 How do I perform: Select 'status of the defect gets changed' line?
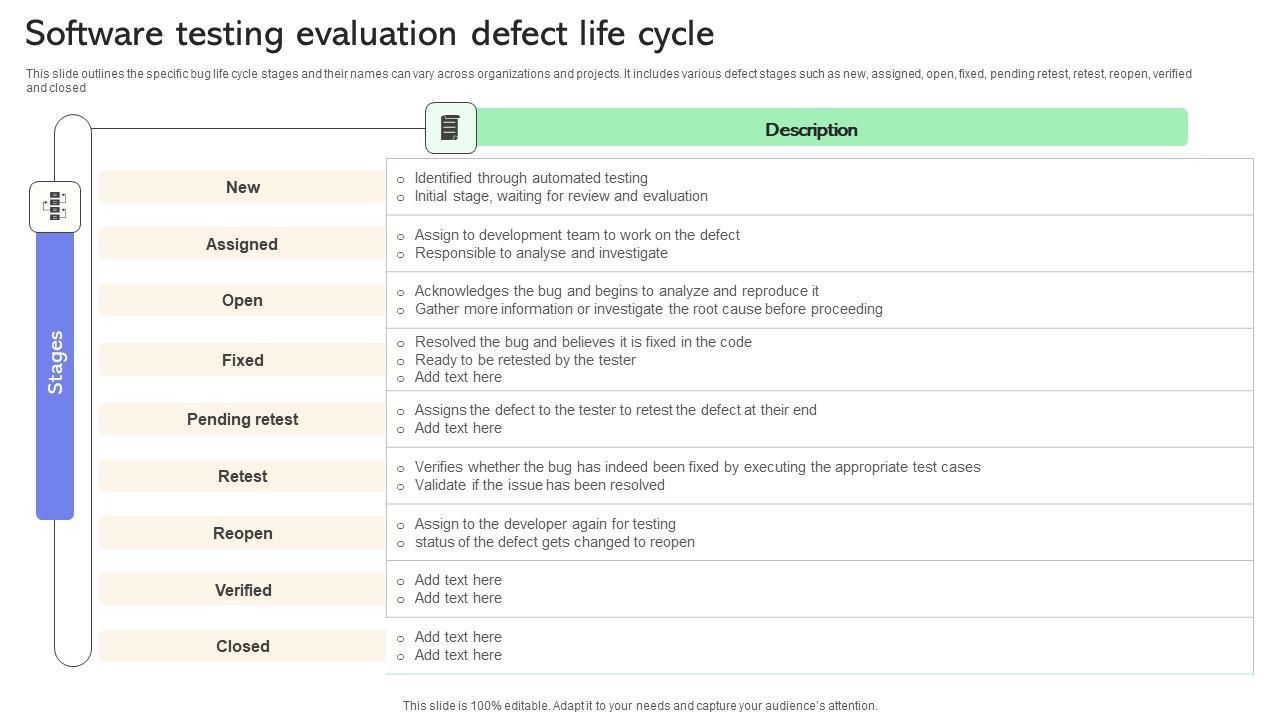pyautogui.click(x=554, y=542)
